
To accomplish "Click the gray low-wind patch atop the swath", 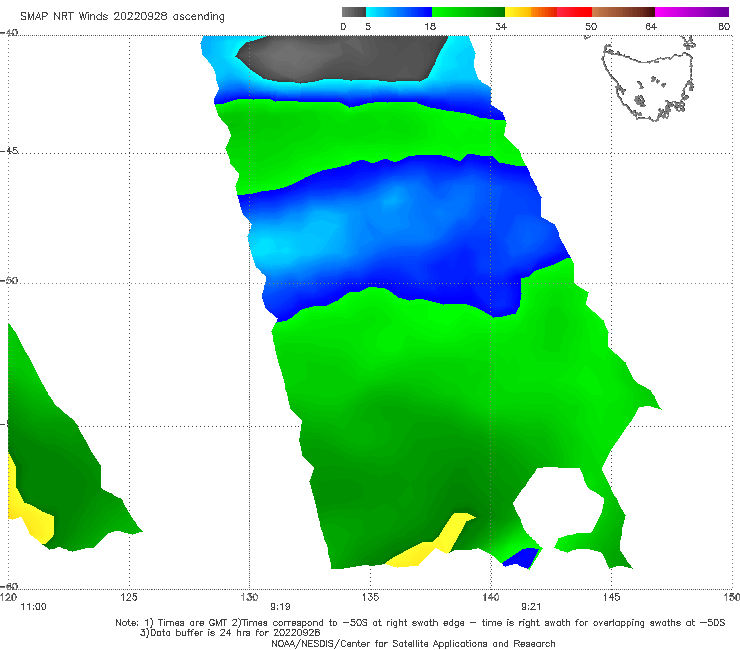I will point(342,58).
